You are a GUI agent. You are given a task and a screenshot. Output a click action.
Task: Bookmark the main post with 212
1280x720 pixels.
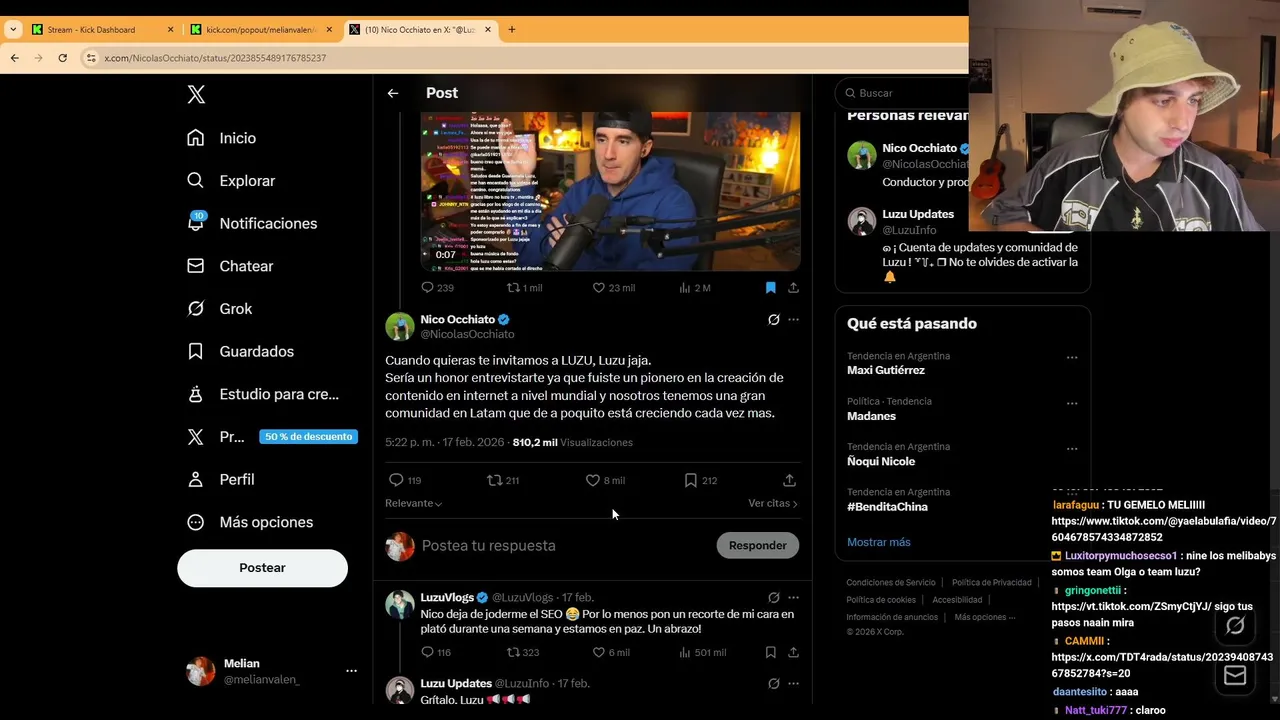[x=700, y=481]
